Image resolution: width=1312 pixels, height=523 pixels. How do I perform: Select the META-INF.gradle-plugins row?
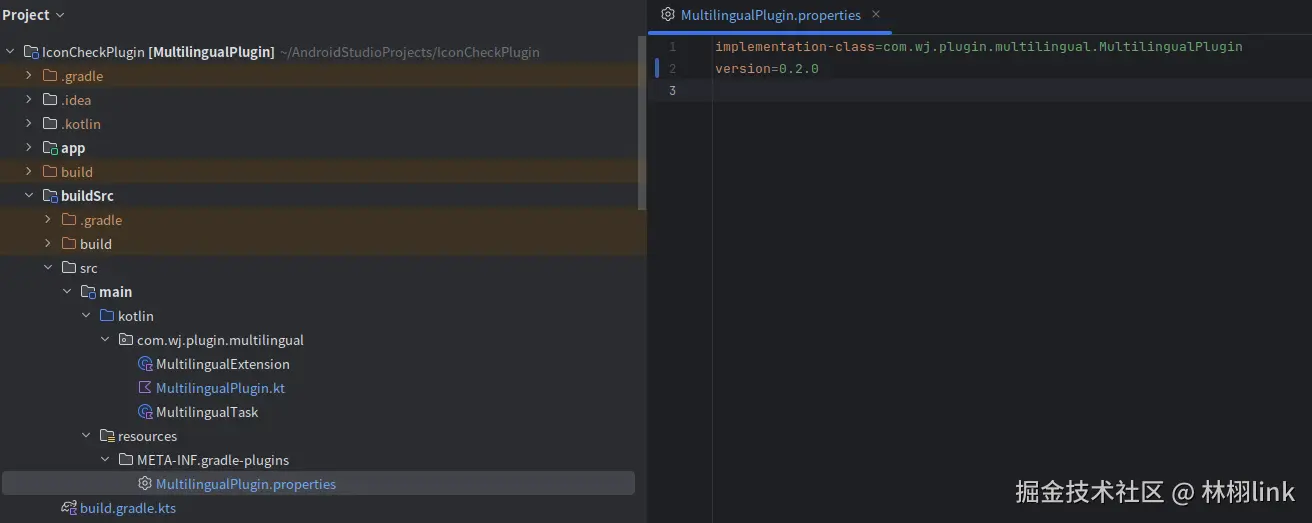tap(319, 460)
